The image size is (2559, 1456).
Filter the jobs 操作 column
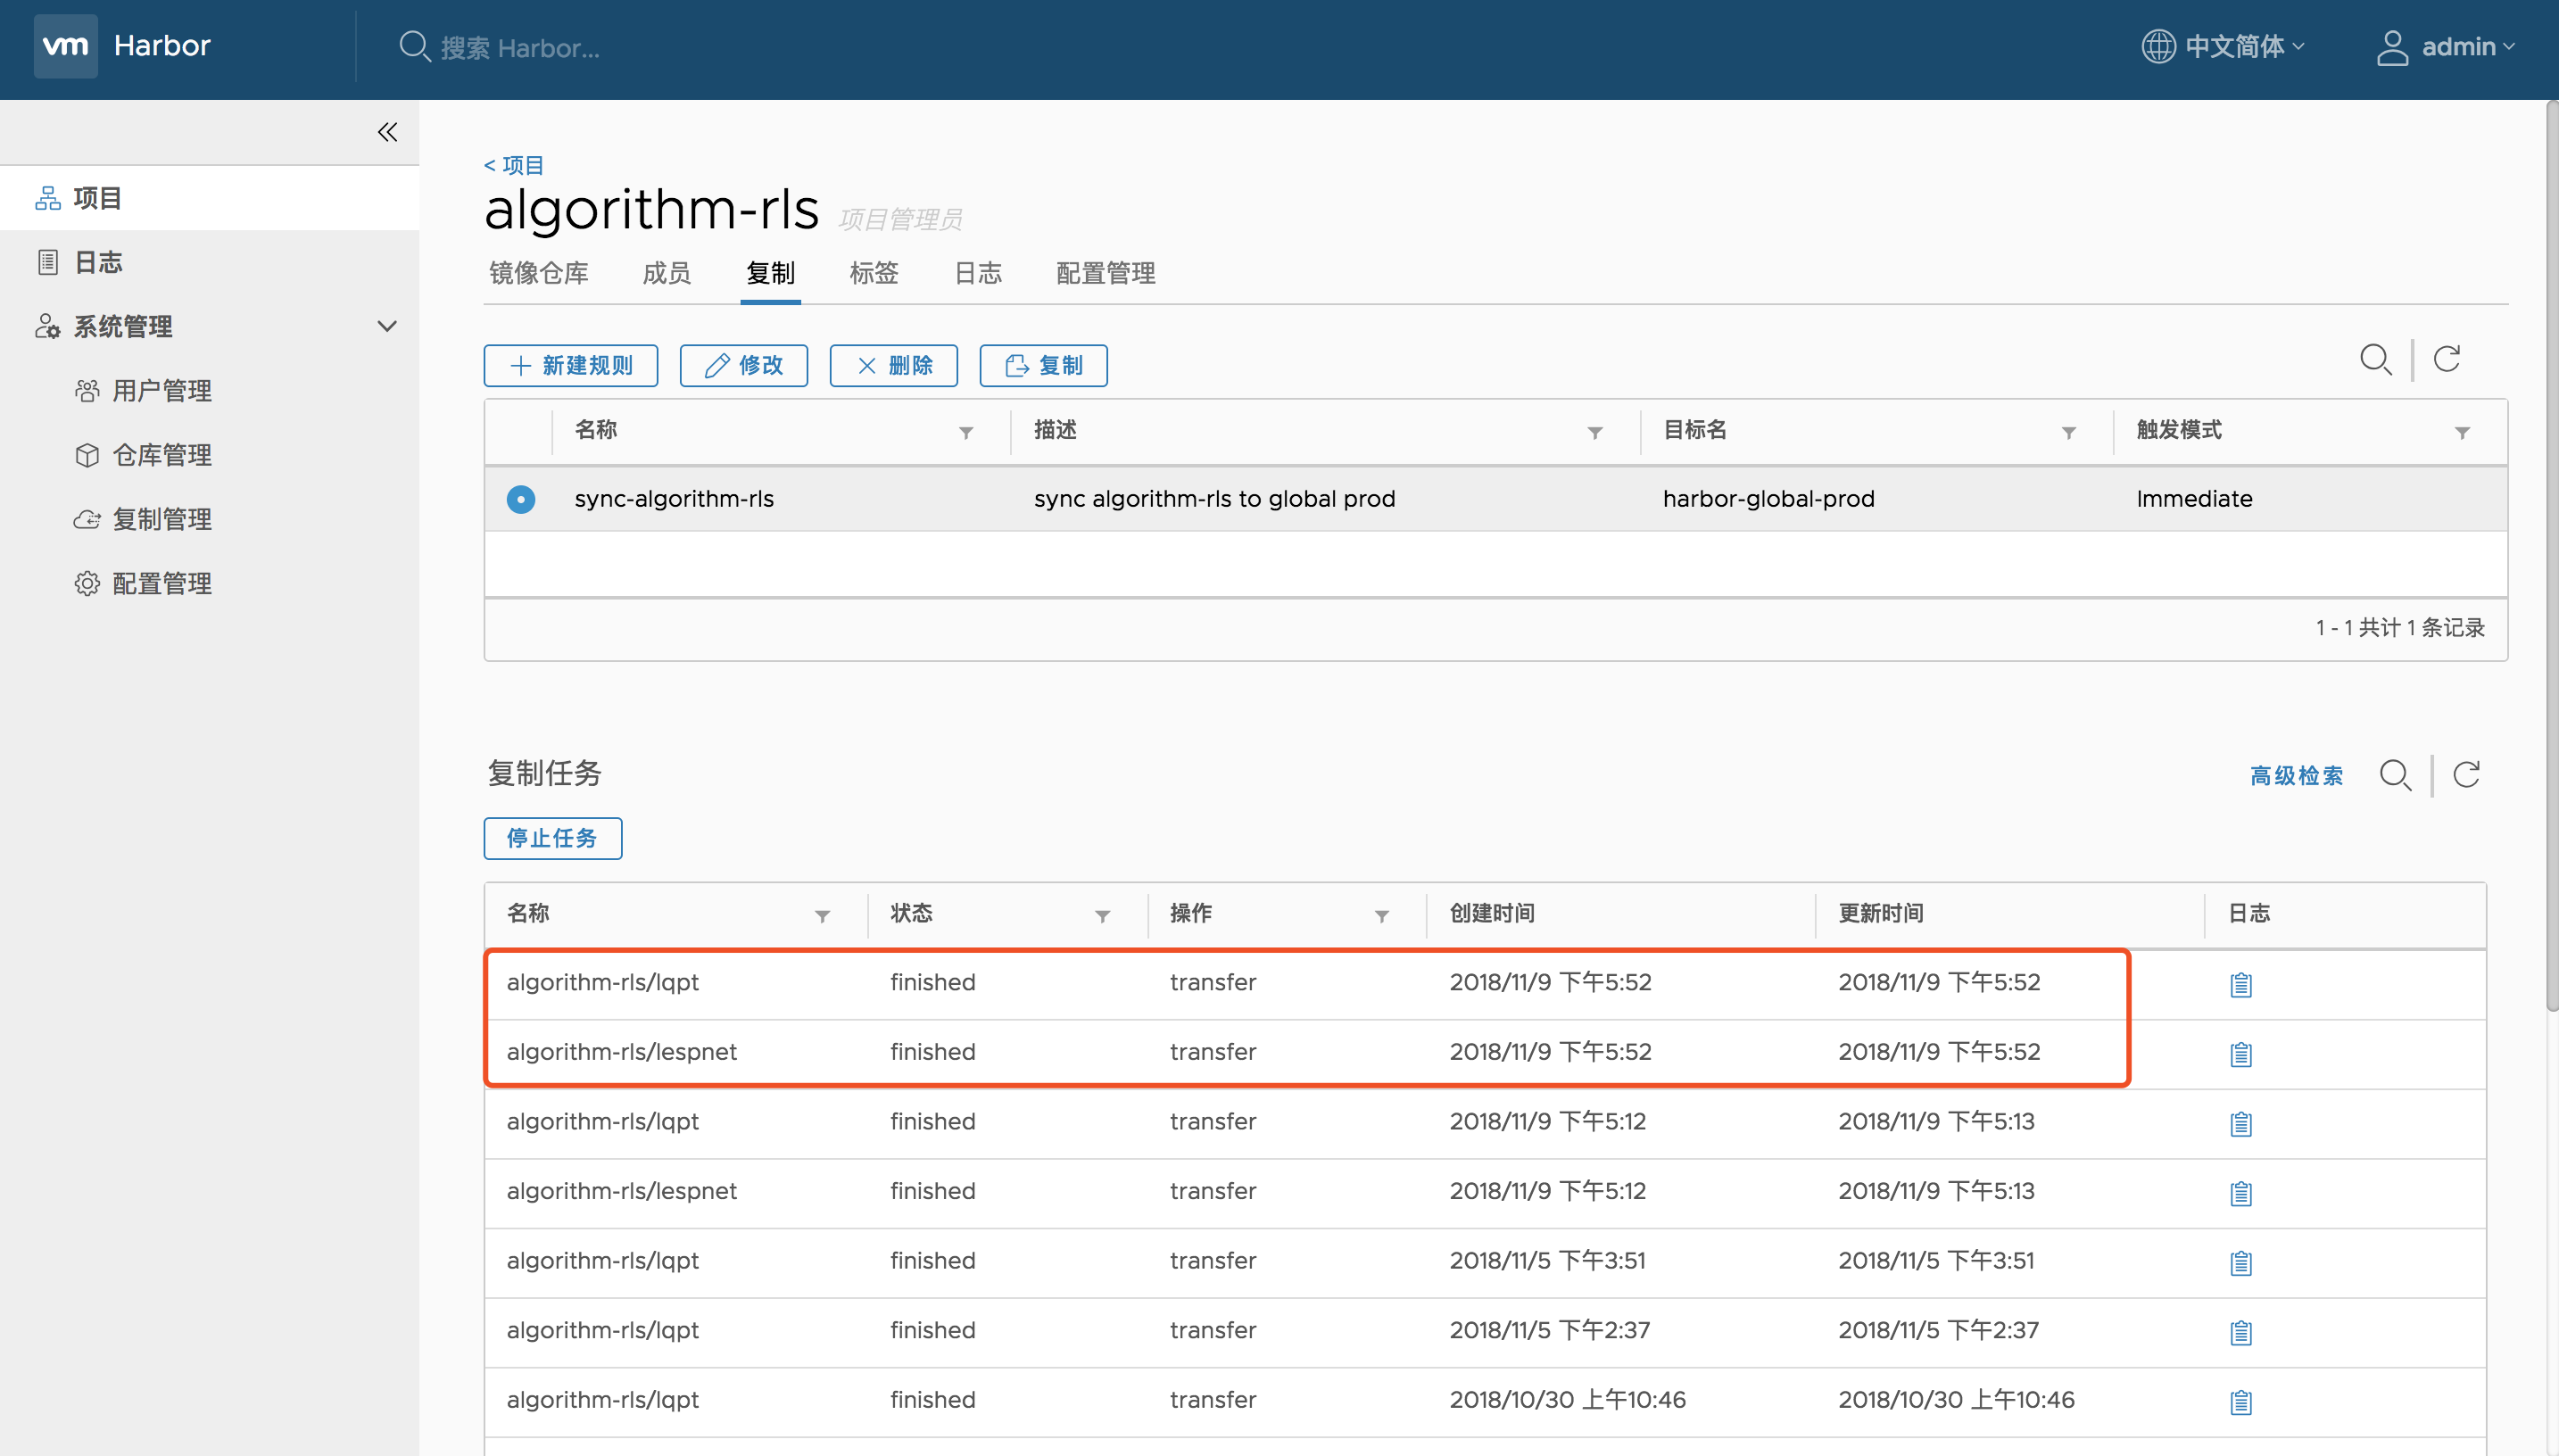(x=1381, y=916)
